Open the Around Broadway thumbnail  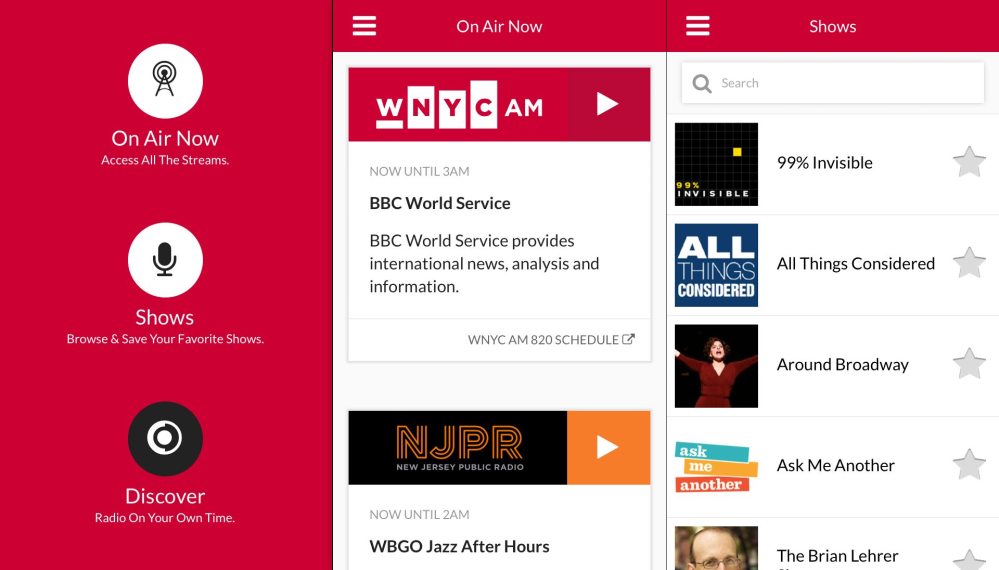pos(716,366)
